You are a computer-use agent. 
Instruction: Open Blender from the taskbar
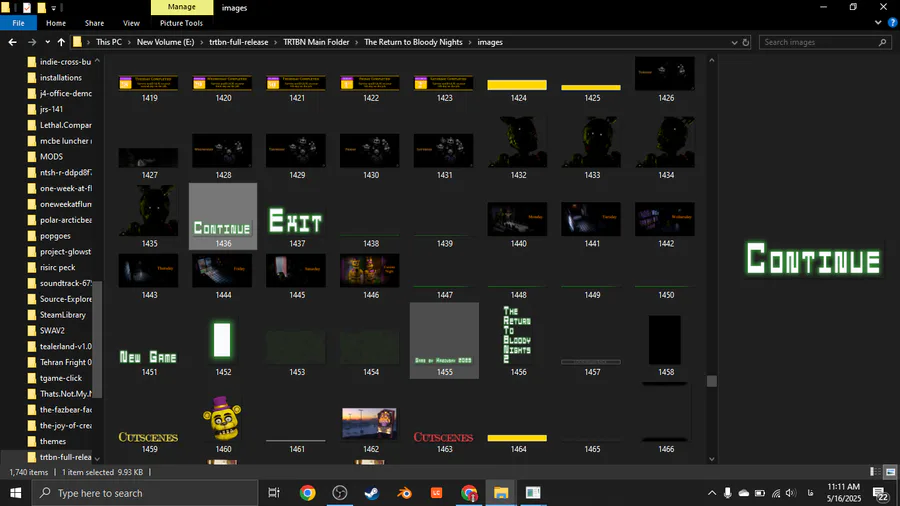point(404,493)
